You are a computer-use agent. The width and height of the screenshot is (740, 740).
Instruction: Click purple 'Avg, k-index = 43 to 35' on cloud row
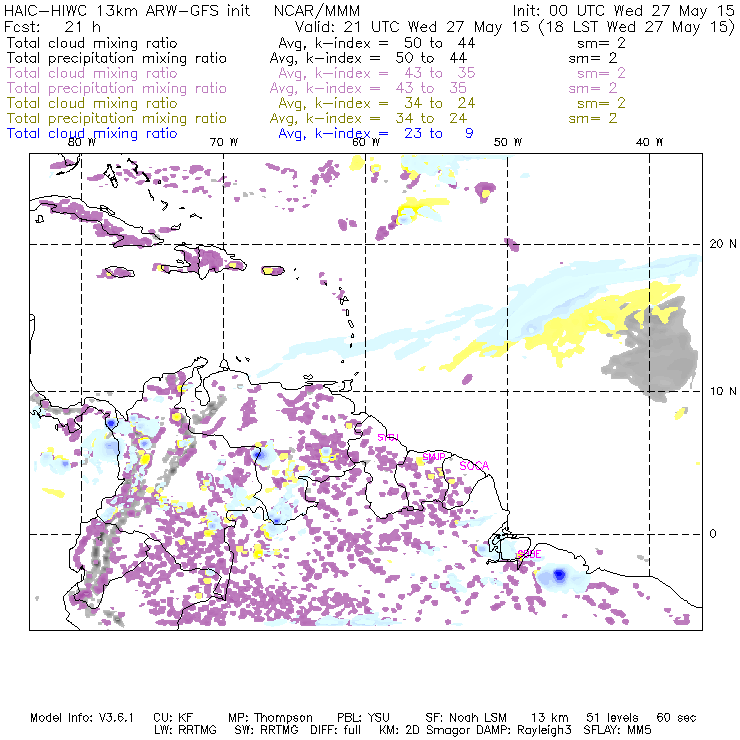[x=377, y=73]
